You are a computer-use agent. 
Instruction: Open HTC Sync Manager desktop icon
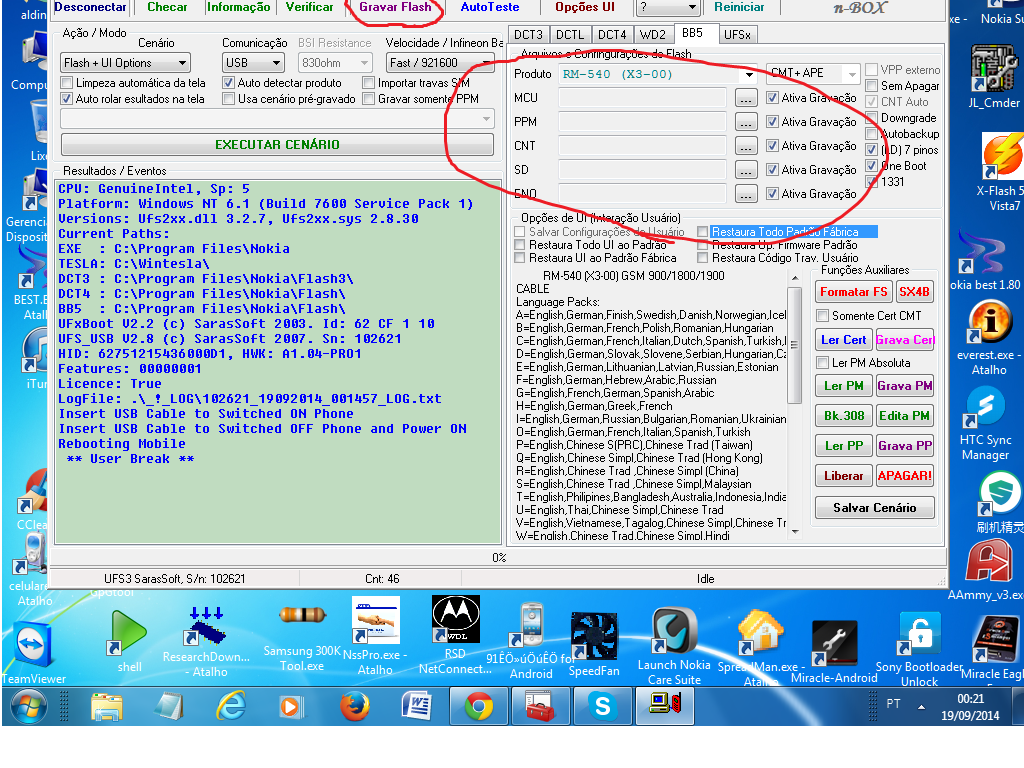(985, 423)
